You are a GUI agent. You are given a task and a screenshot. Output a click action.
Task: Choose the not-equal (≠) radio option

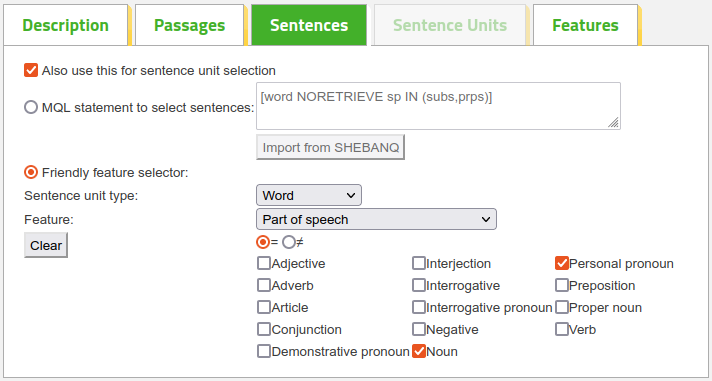289,242
